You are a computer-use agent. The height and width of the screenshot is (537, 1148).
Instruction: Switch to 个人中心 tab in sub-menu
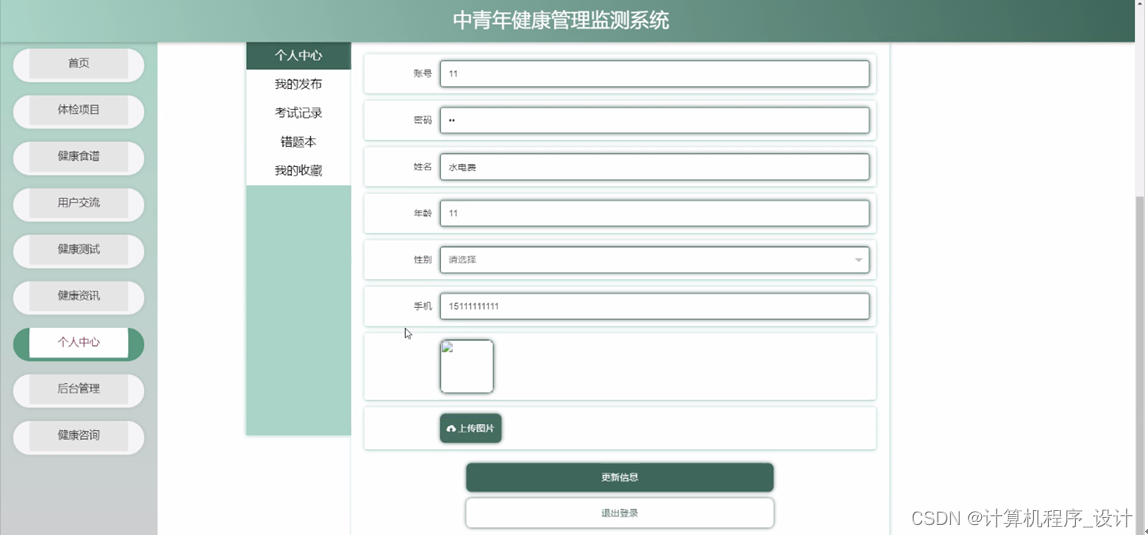pos(299,56)
